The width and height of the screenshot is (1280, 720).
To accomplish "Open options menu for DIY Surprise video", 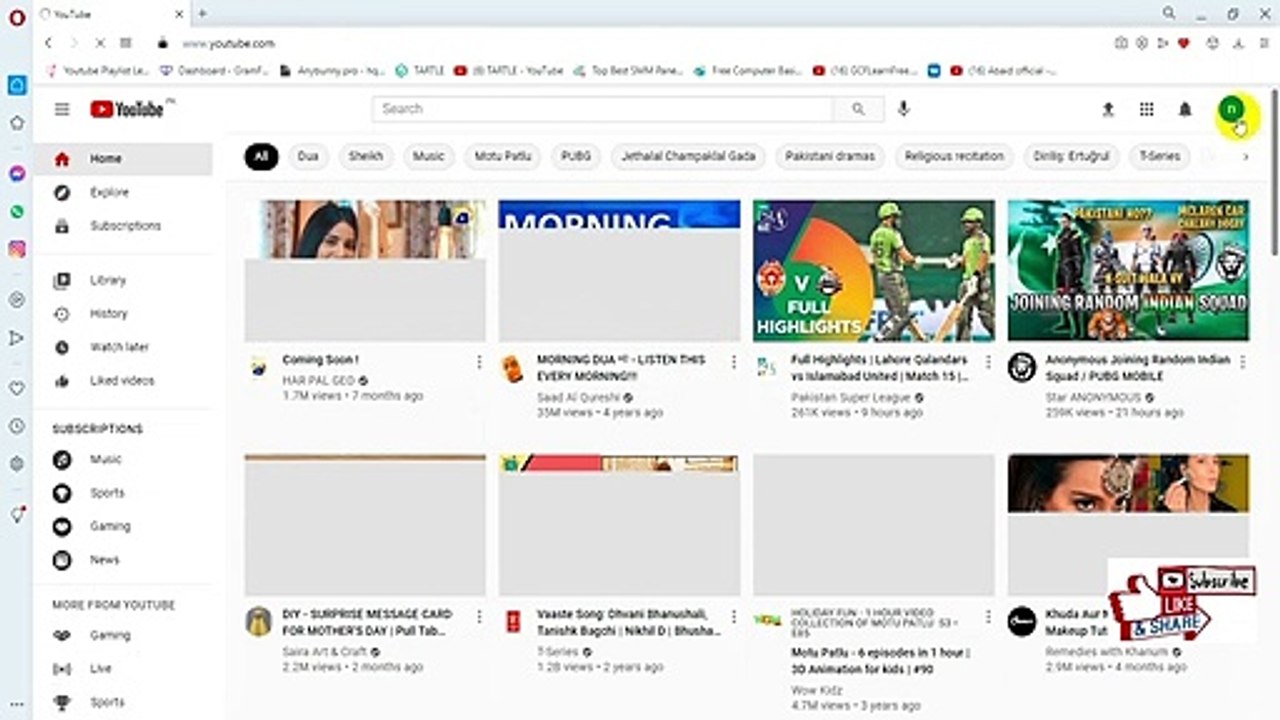I will coord(479,616).
